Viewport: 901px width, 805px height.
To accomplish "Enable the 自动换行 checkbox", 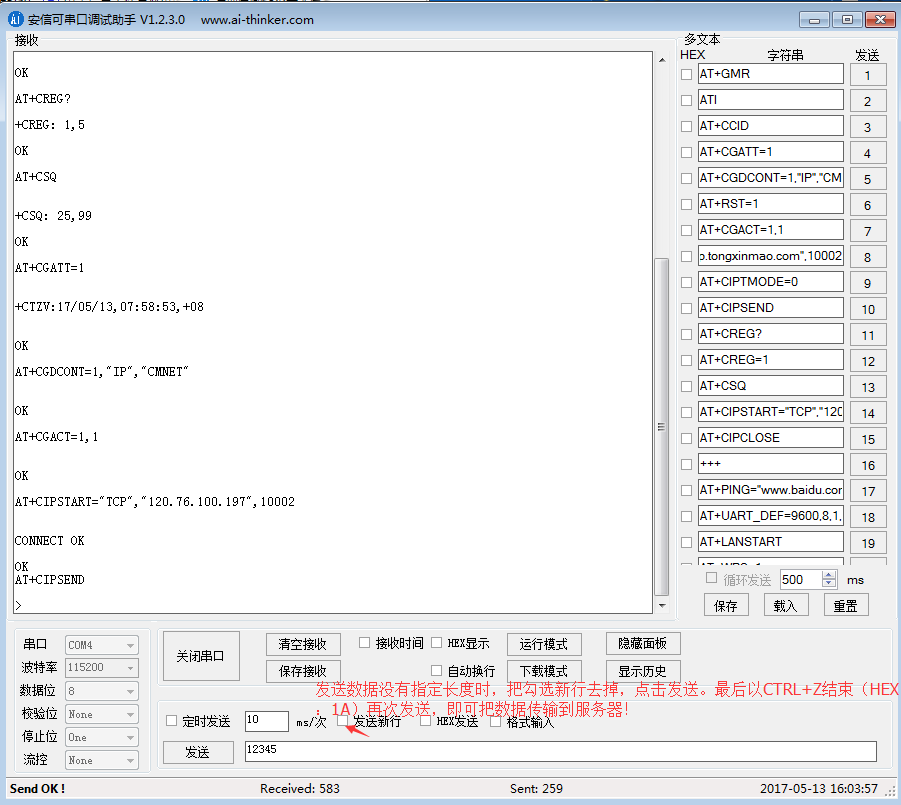I will click(437, 671).
